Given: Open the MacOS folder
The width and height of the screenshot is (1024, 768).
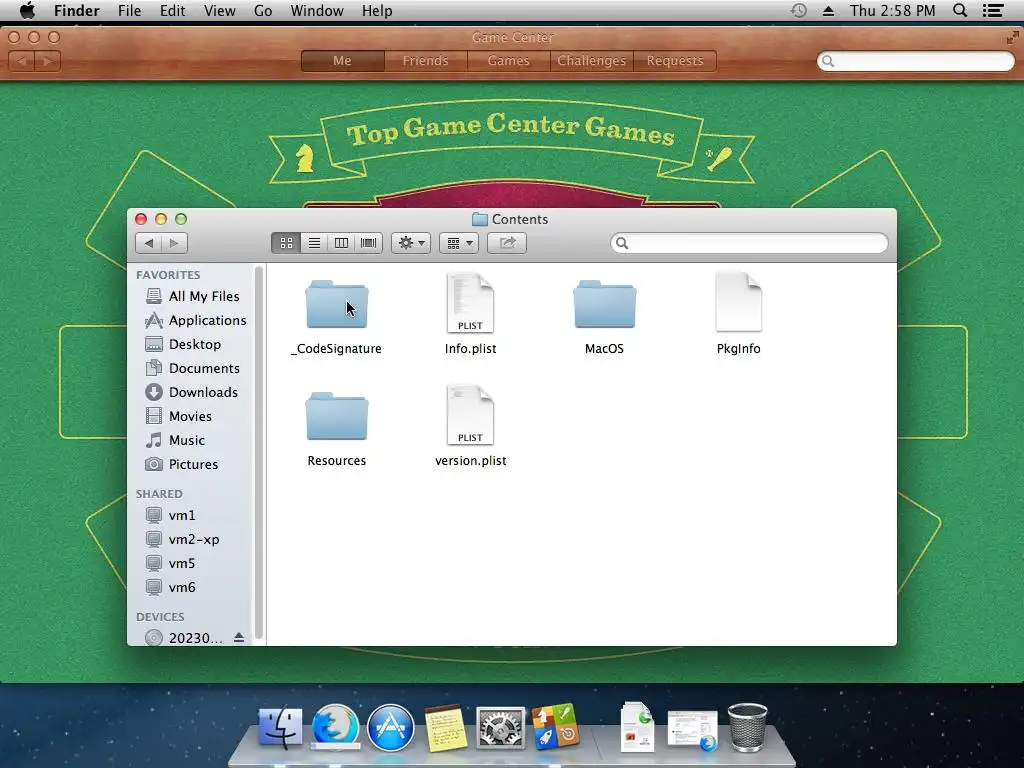Looking at the screenshot, I should pos(605,304).
